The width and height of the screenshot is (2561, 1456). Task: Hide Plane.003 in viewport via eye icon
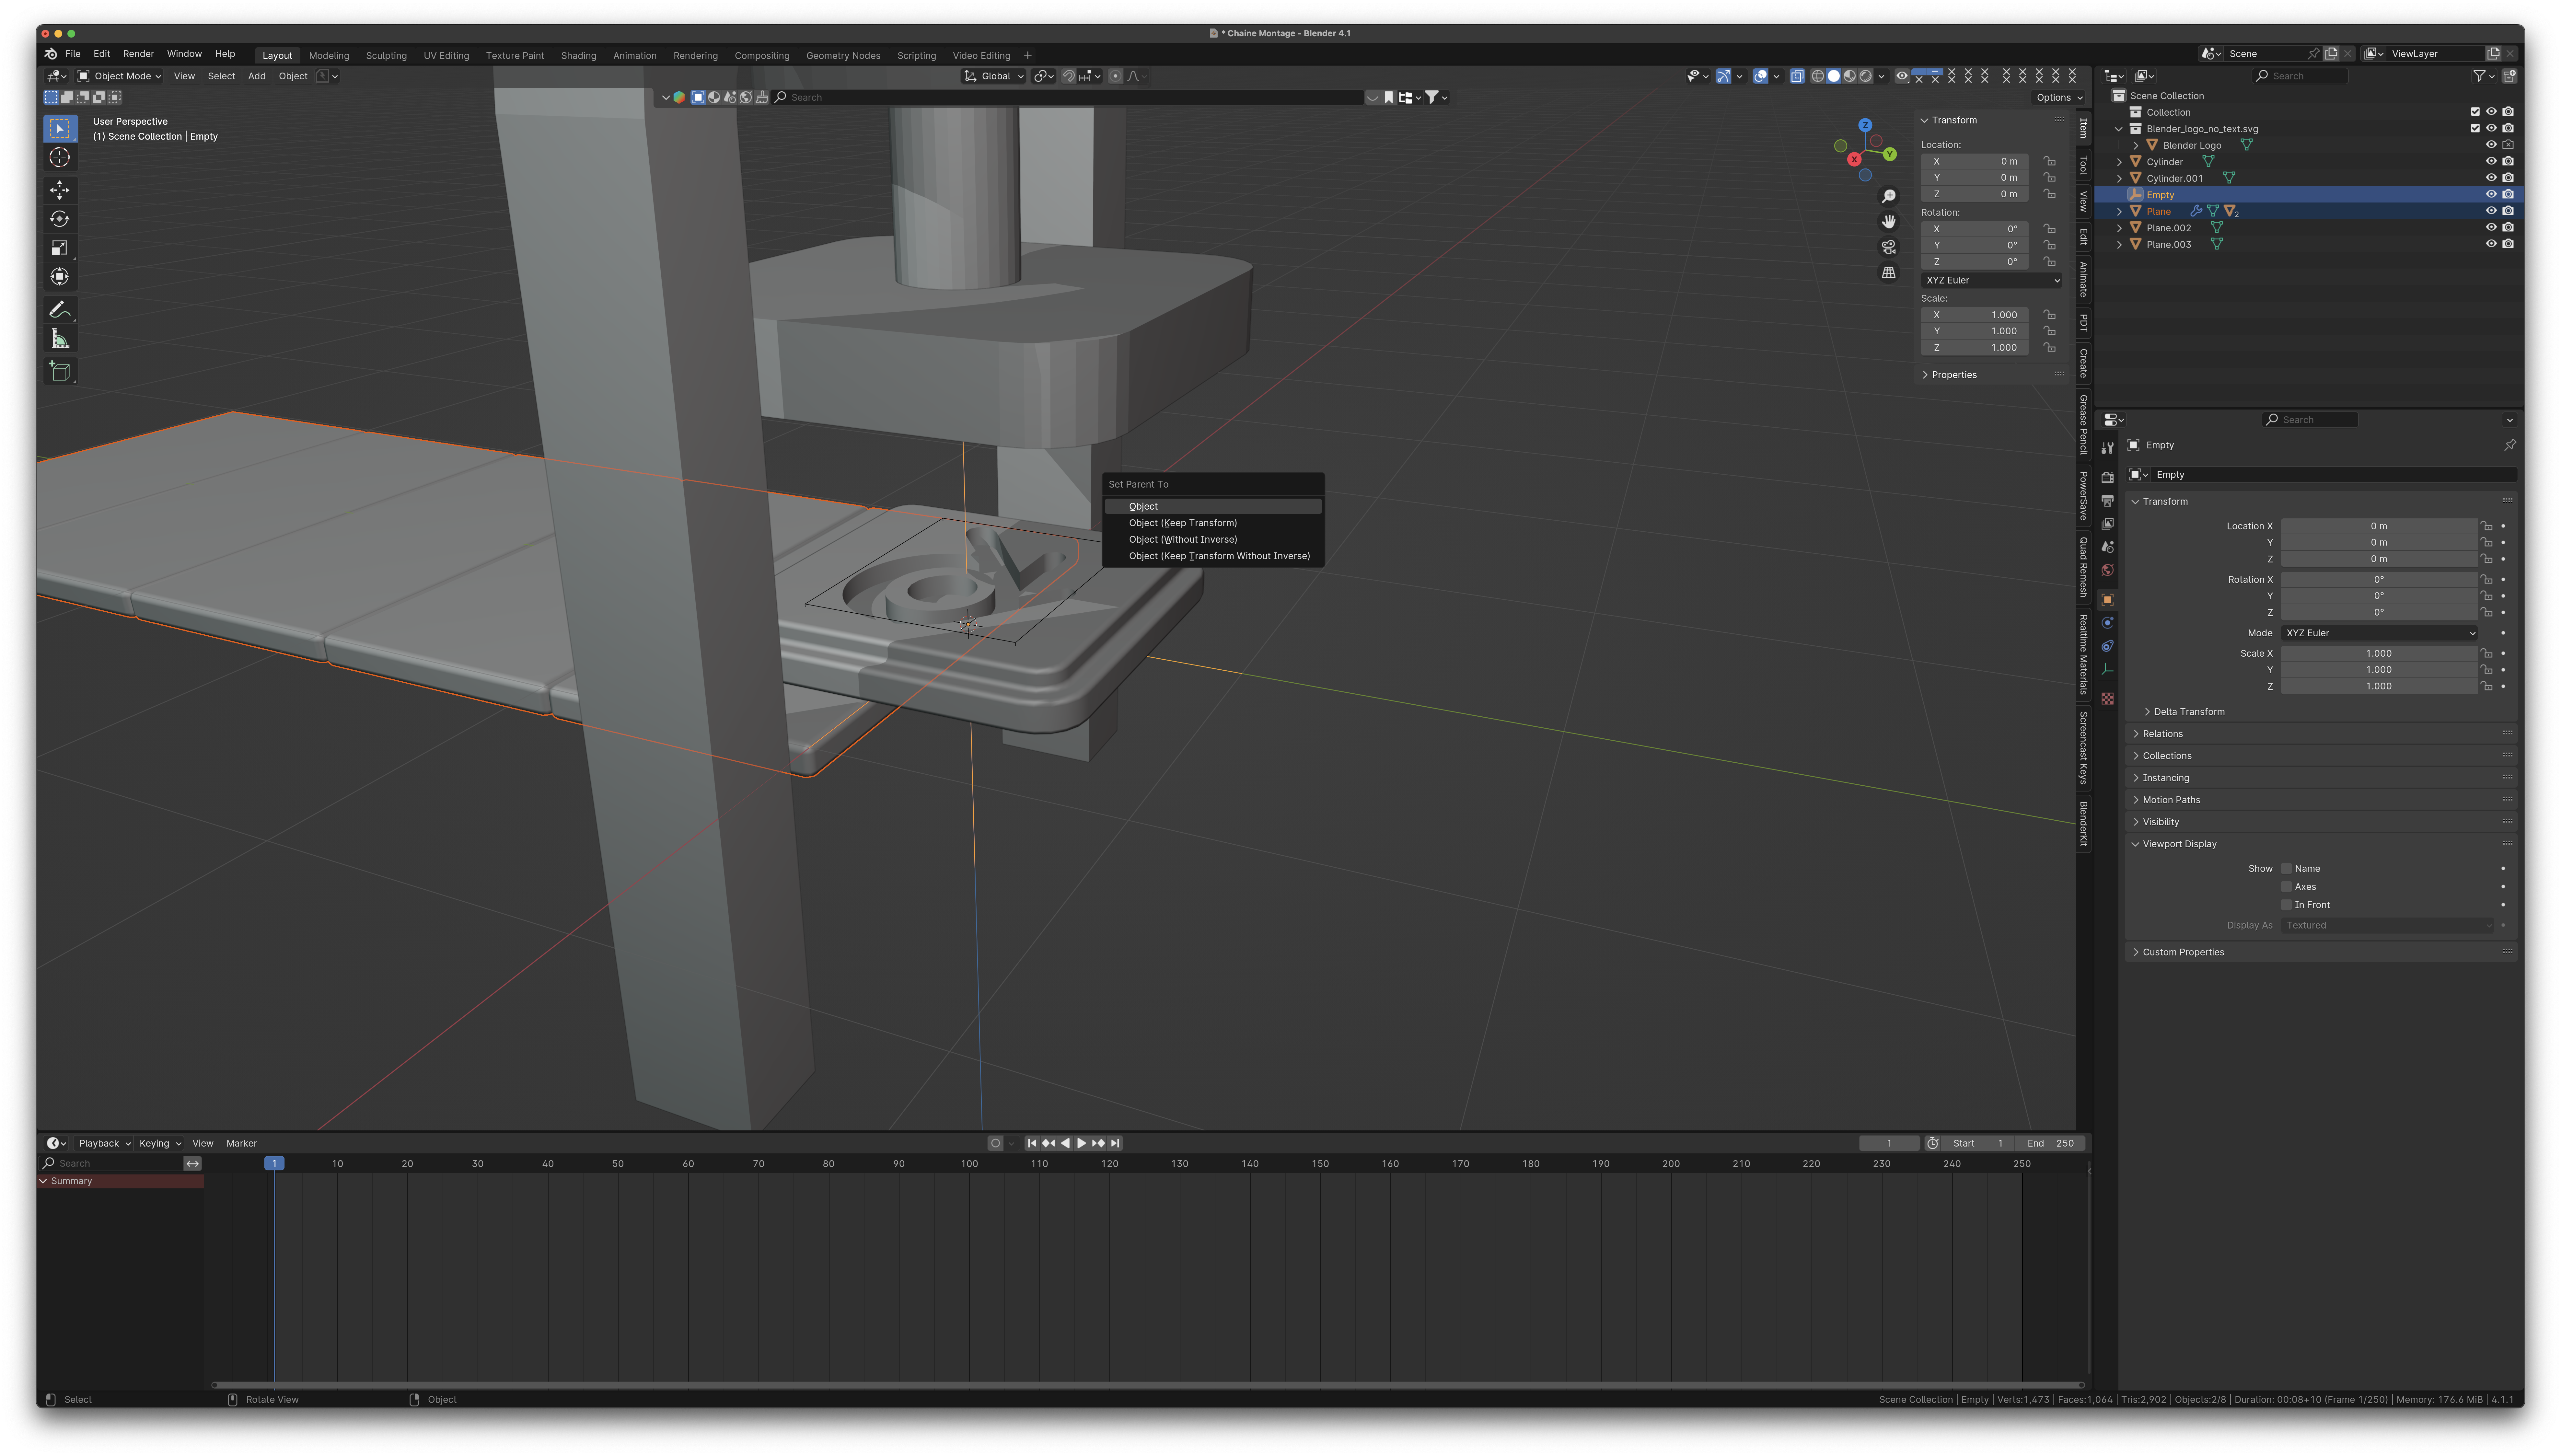coord(2491,244)
